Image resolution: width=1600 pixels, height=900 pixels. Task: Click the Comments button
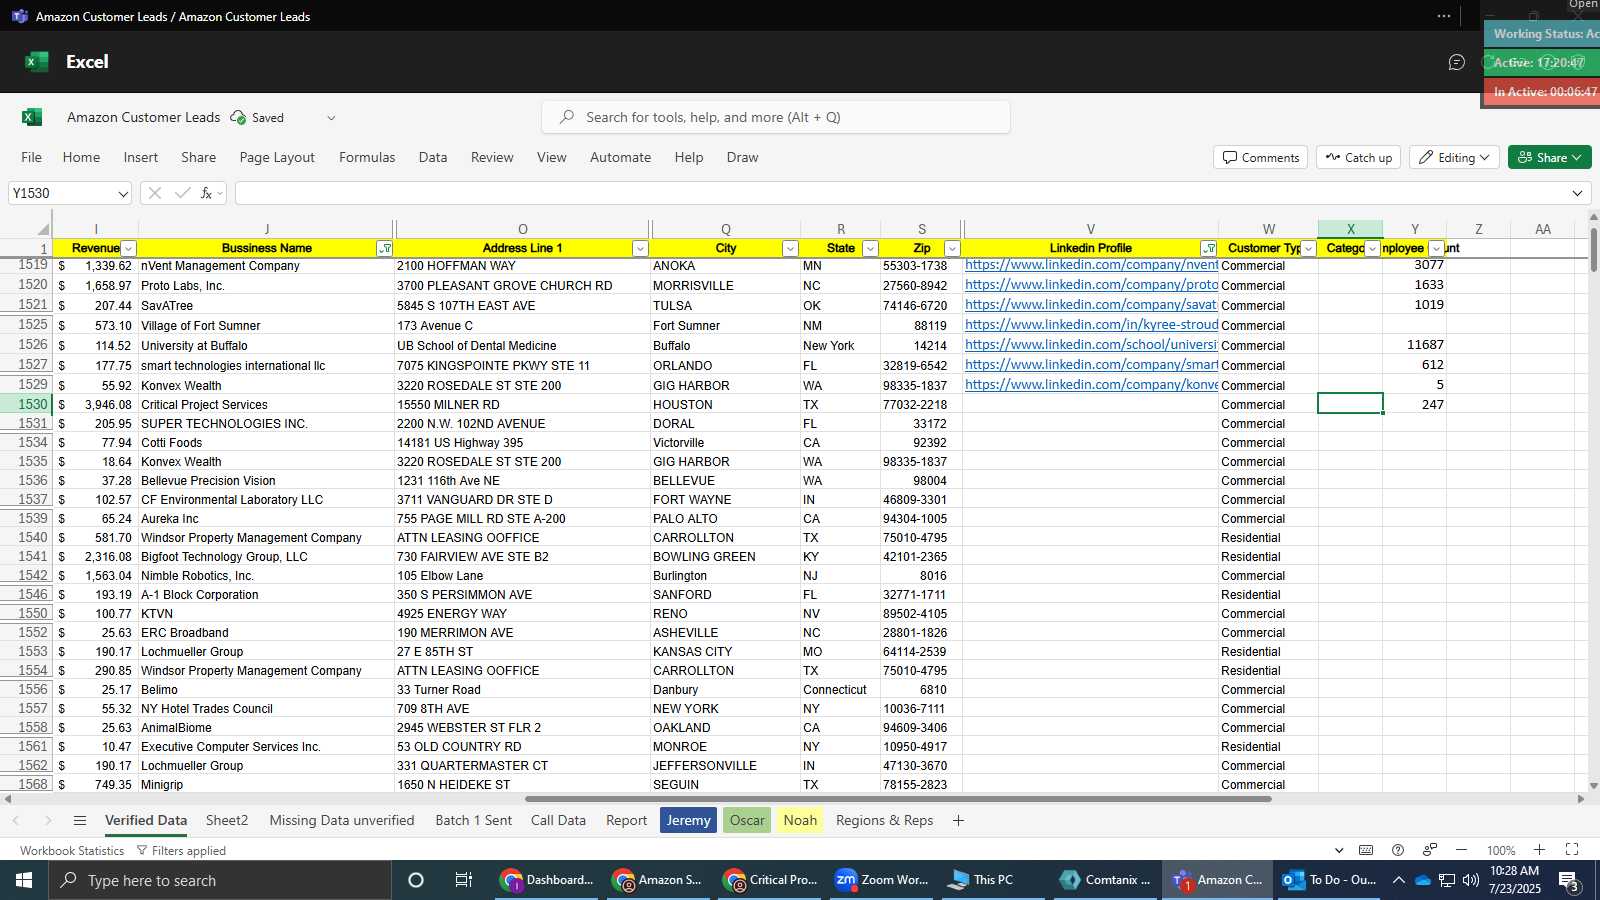click(1261, 157)
